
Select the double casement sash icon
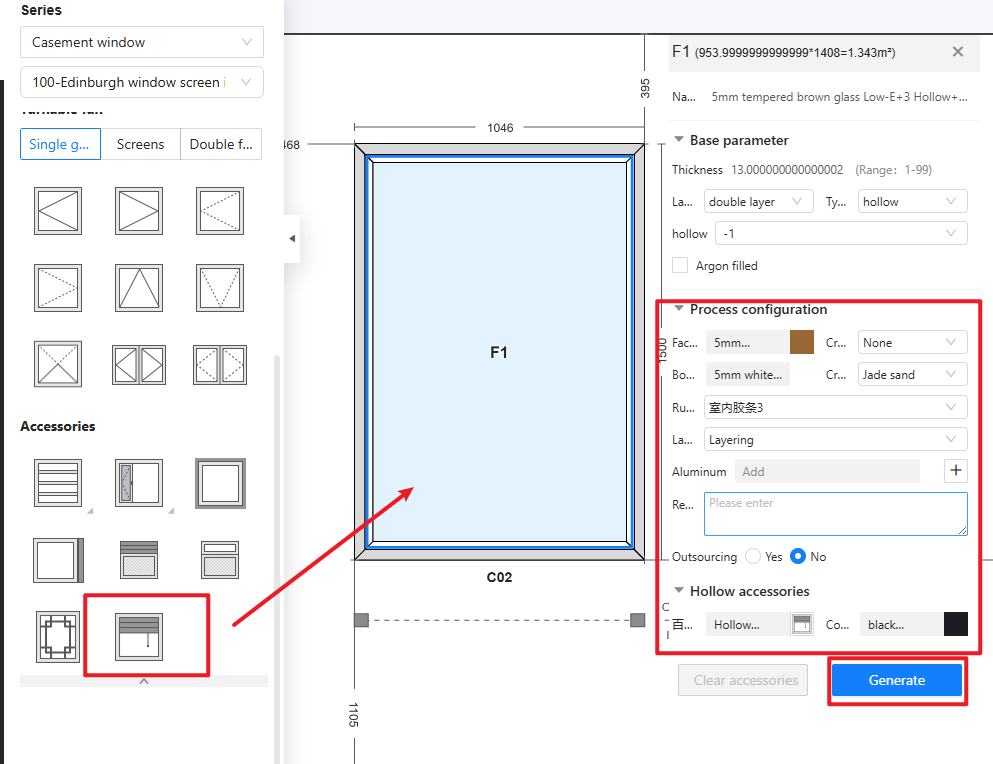point(139,364)
